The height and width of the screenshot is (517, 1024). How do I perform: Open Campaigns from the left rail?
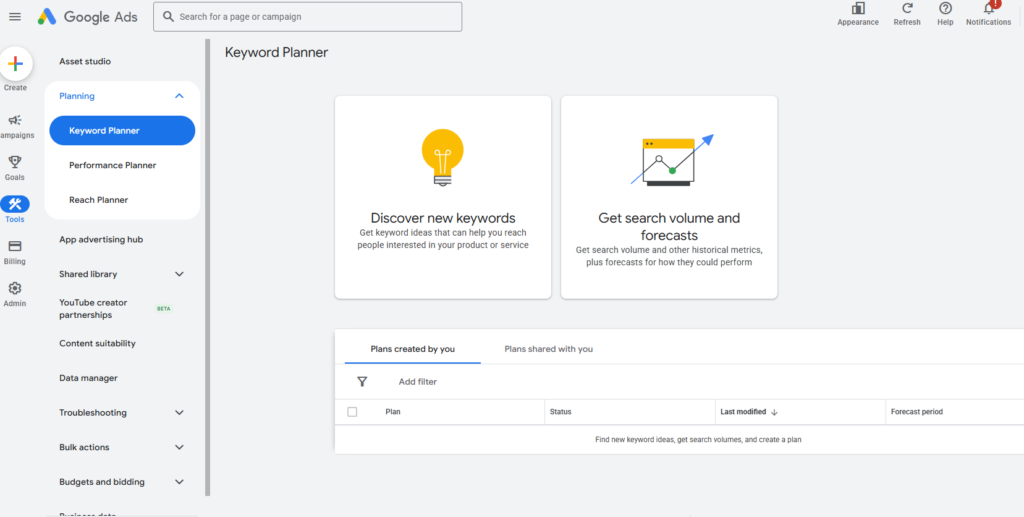(15, 120)
